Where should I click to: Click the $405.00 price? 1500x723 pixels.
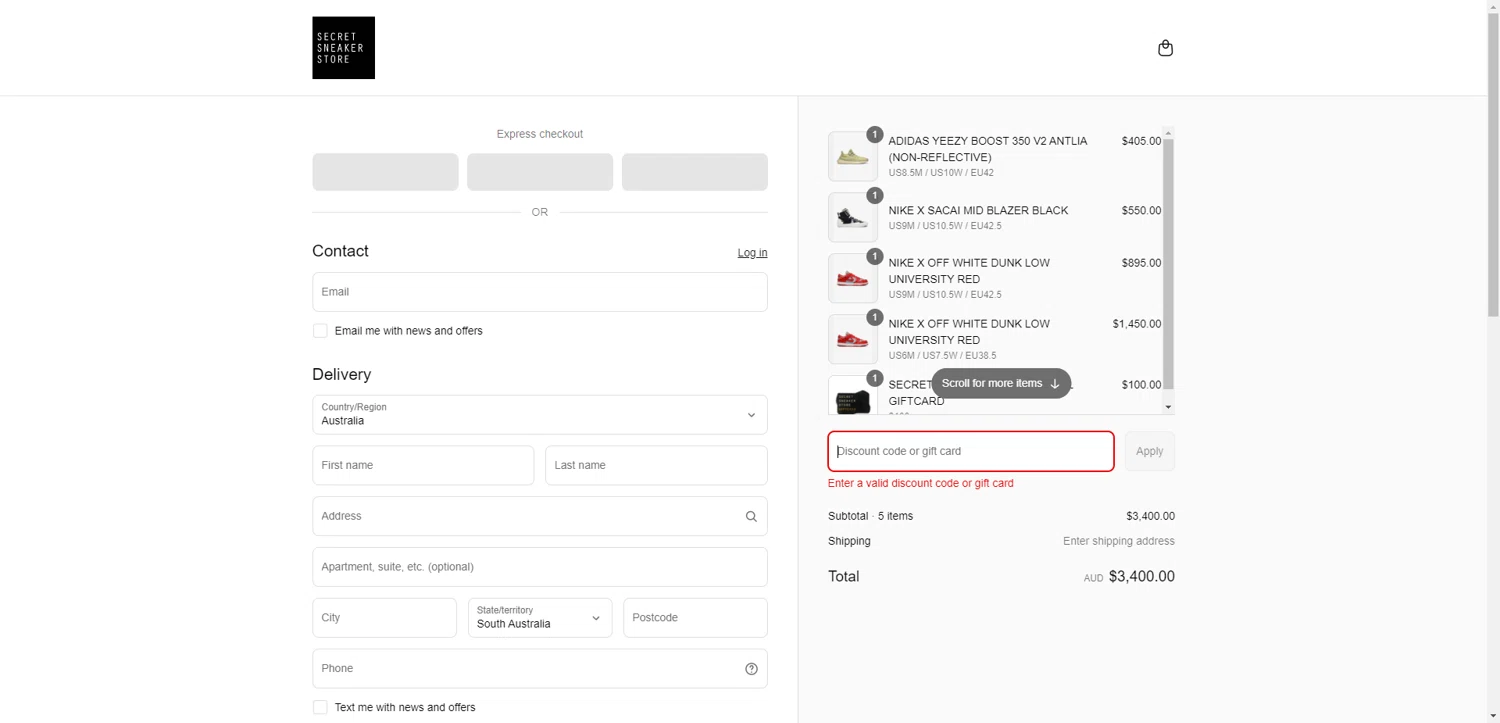click(1141, 141)
